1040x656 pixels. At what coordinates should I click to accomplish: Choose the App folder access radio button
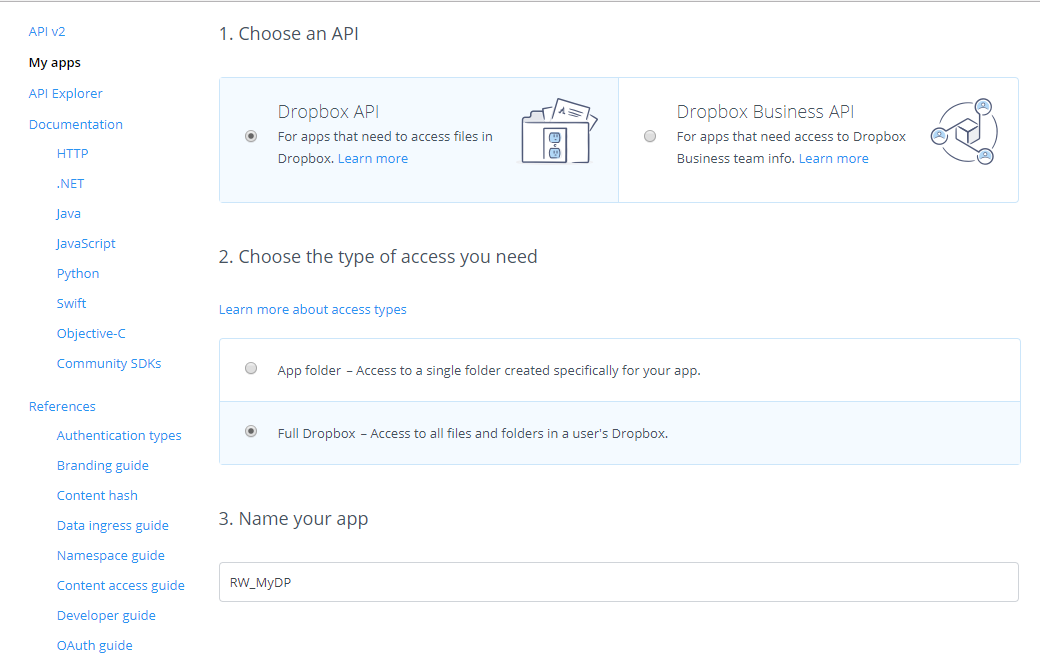251,368
